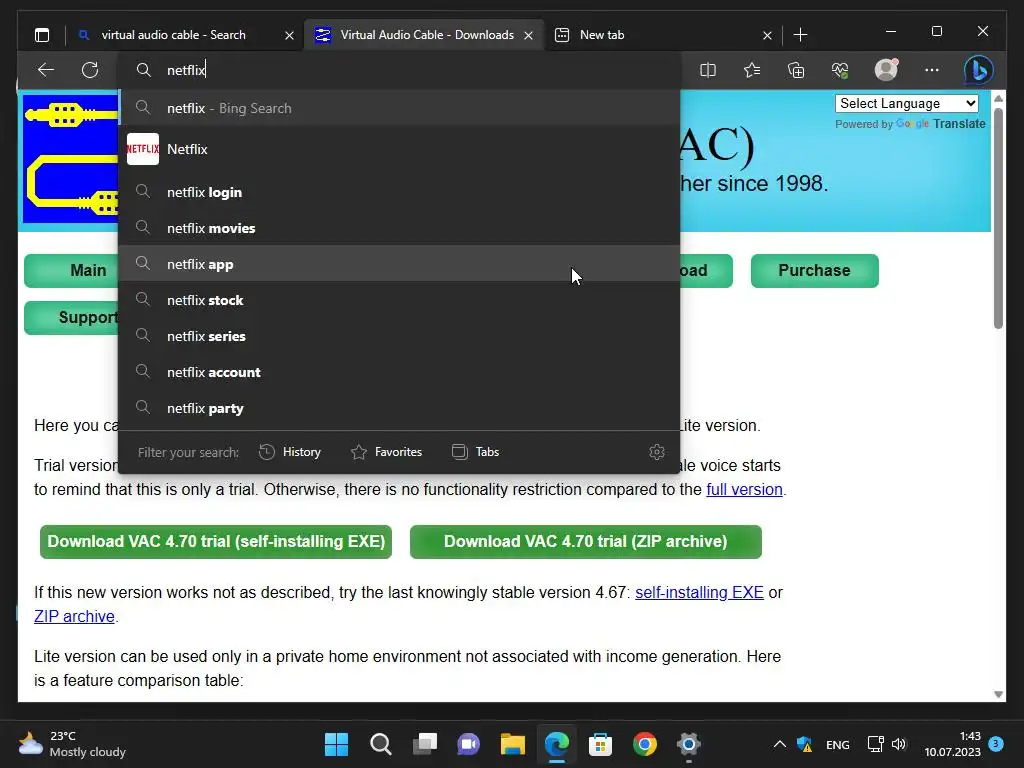Choose the netflix app suggestion

[399, 264]
